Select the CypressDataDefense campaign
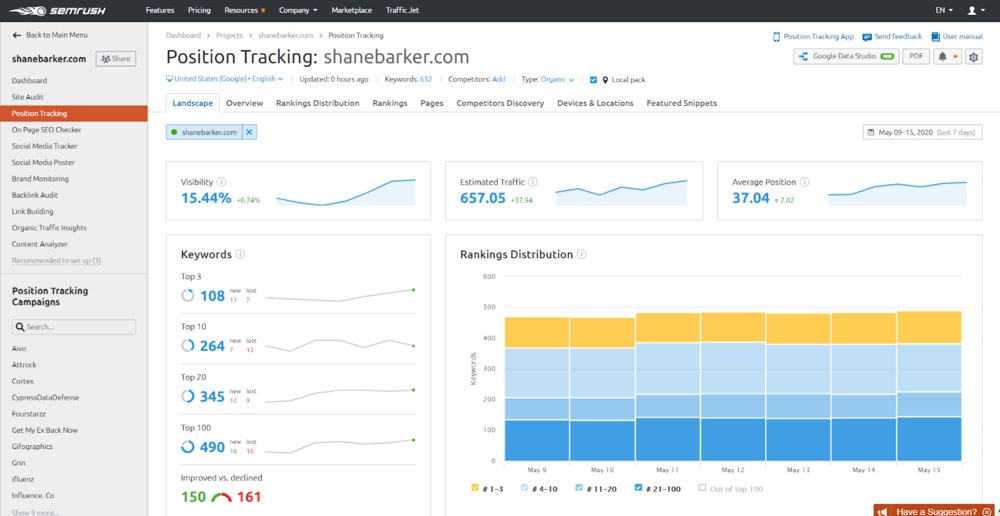 [45, 397]
